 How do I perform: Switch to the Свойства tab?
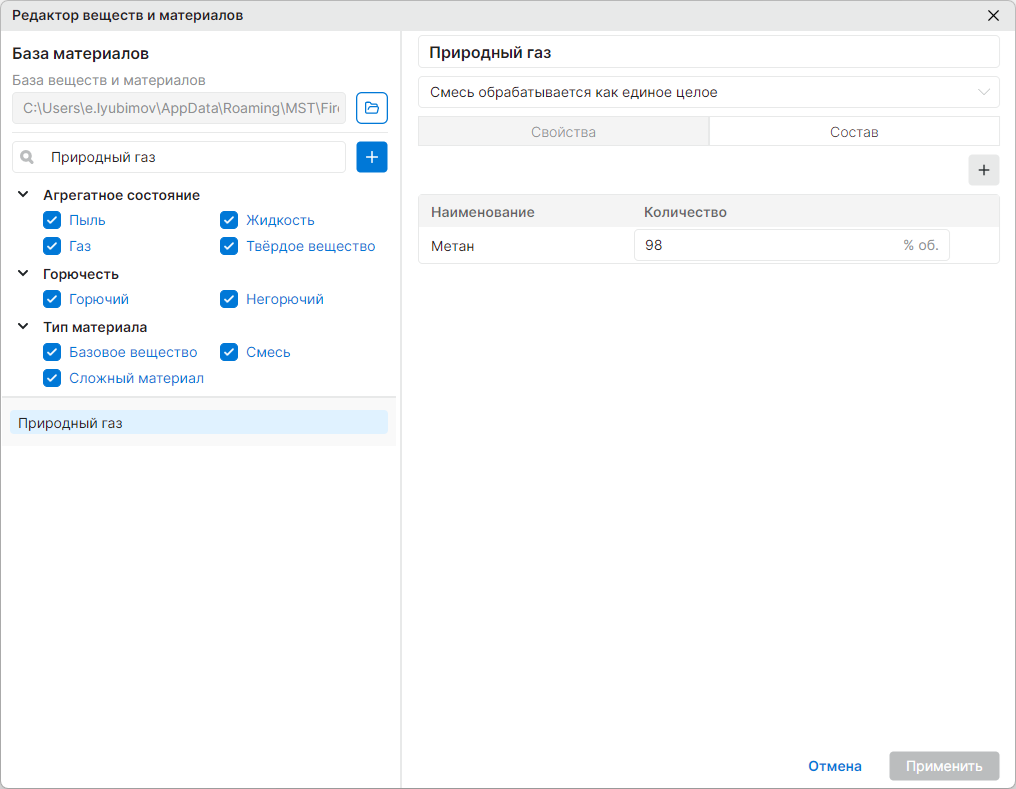coord(564,132)
